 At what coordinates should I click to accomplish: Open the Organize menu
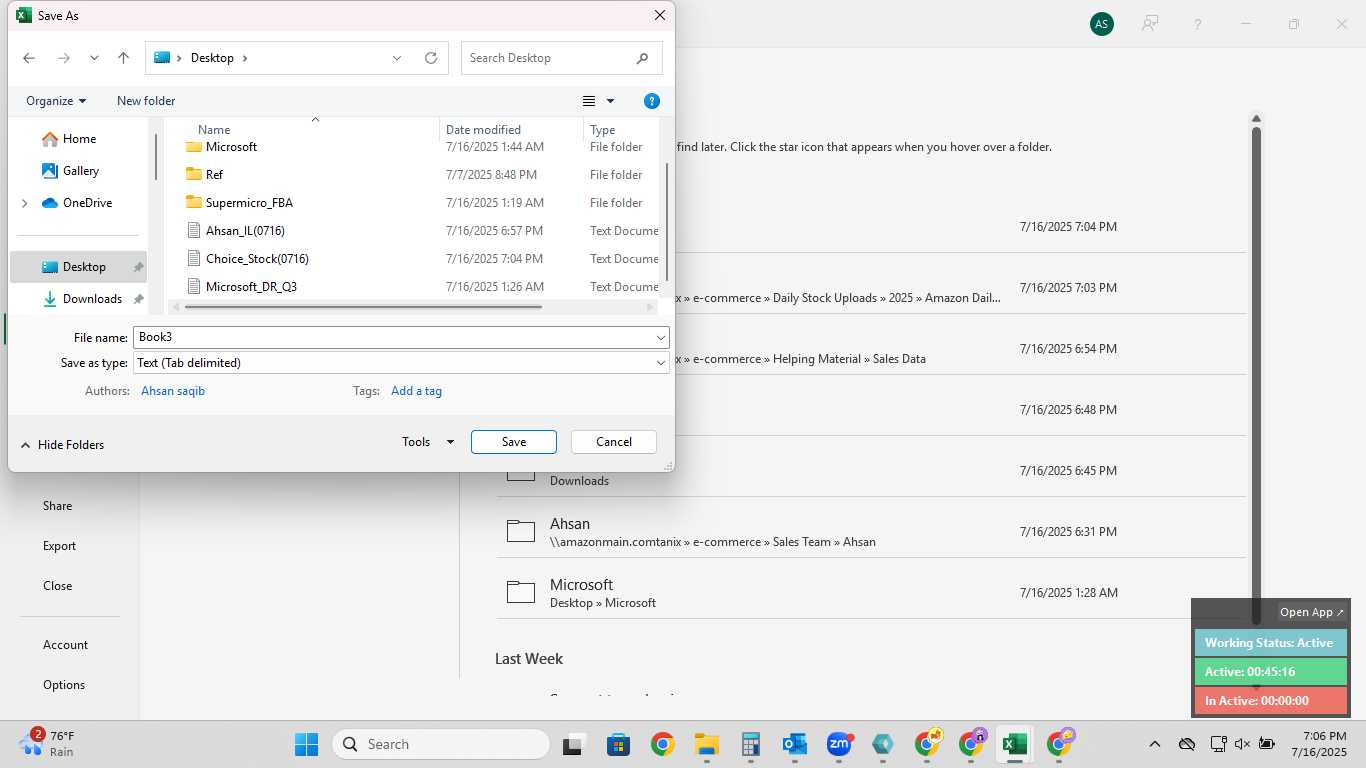[56, 101]
